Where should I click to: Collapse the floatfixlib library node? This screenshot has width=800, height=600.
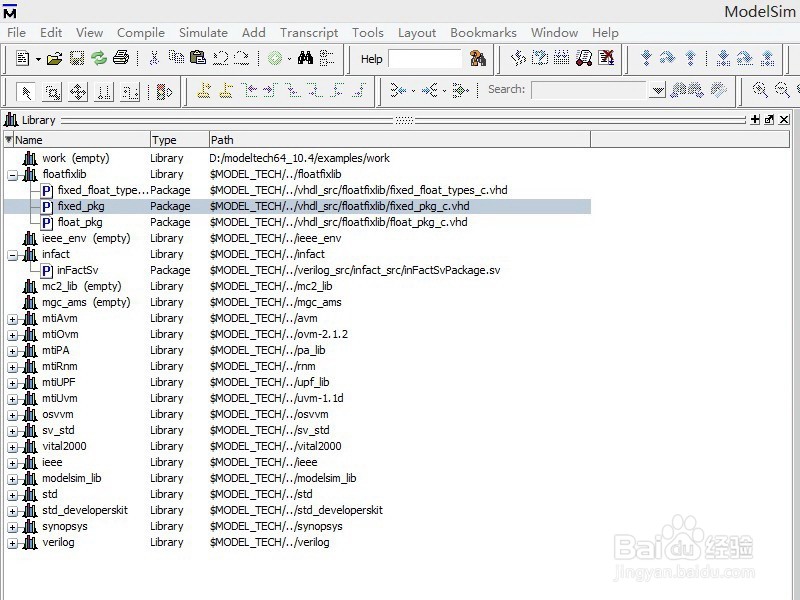tap(12, 176)
